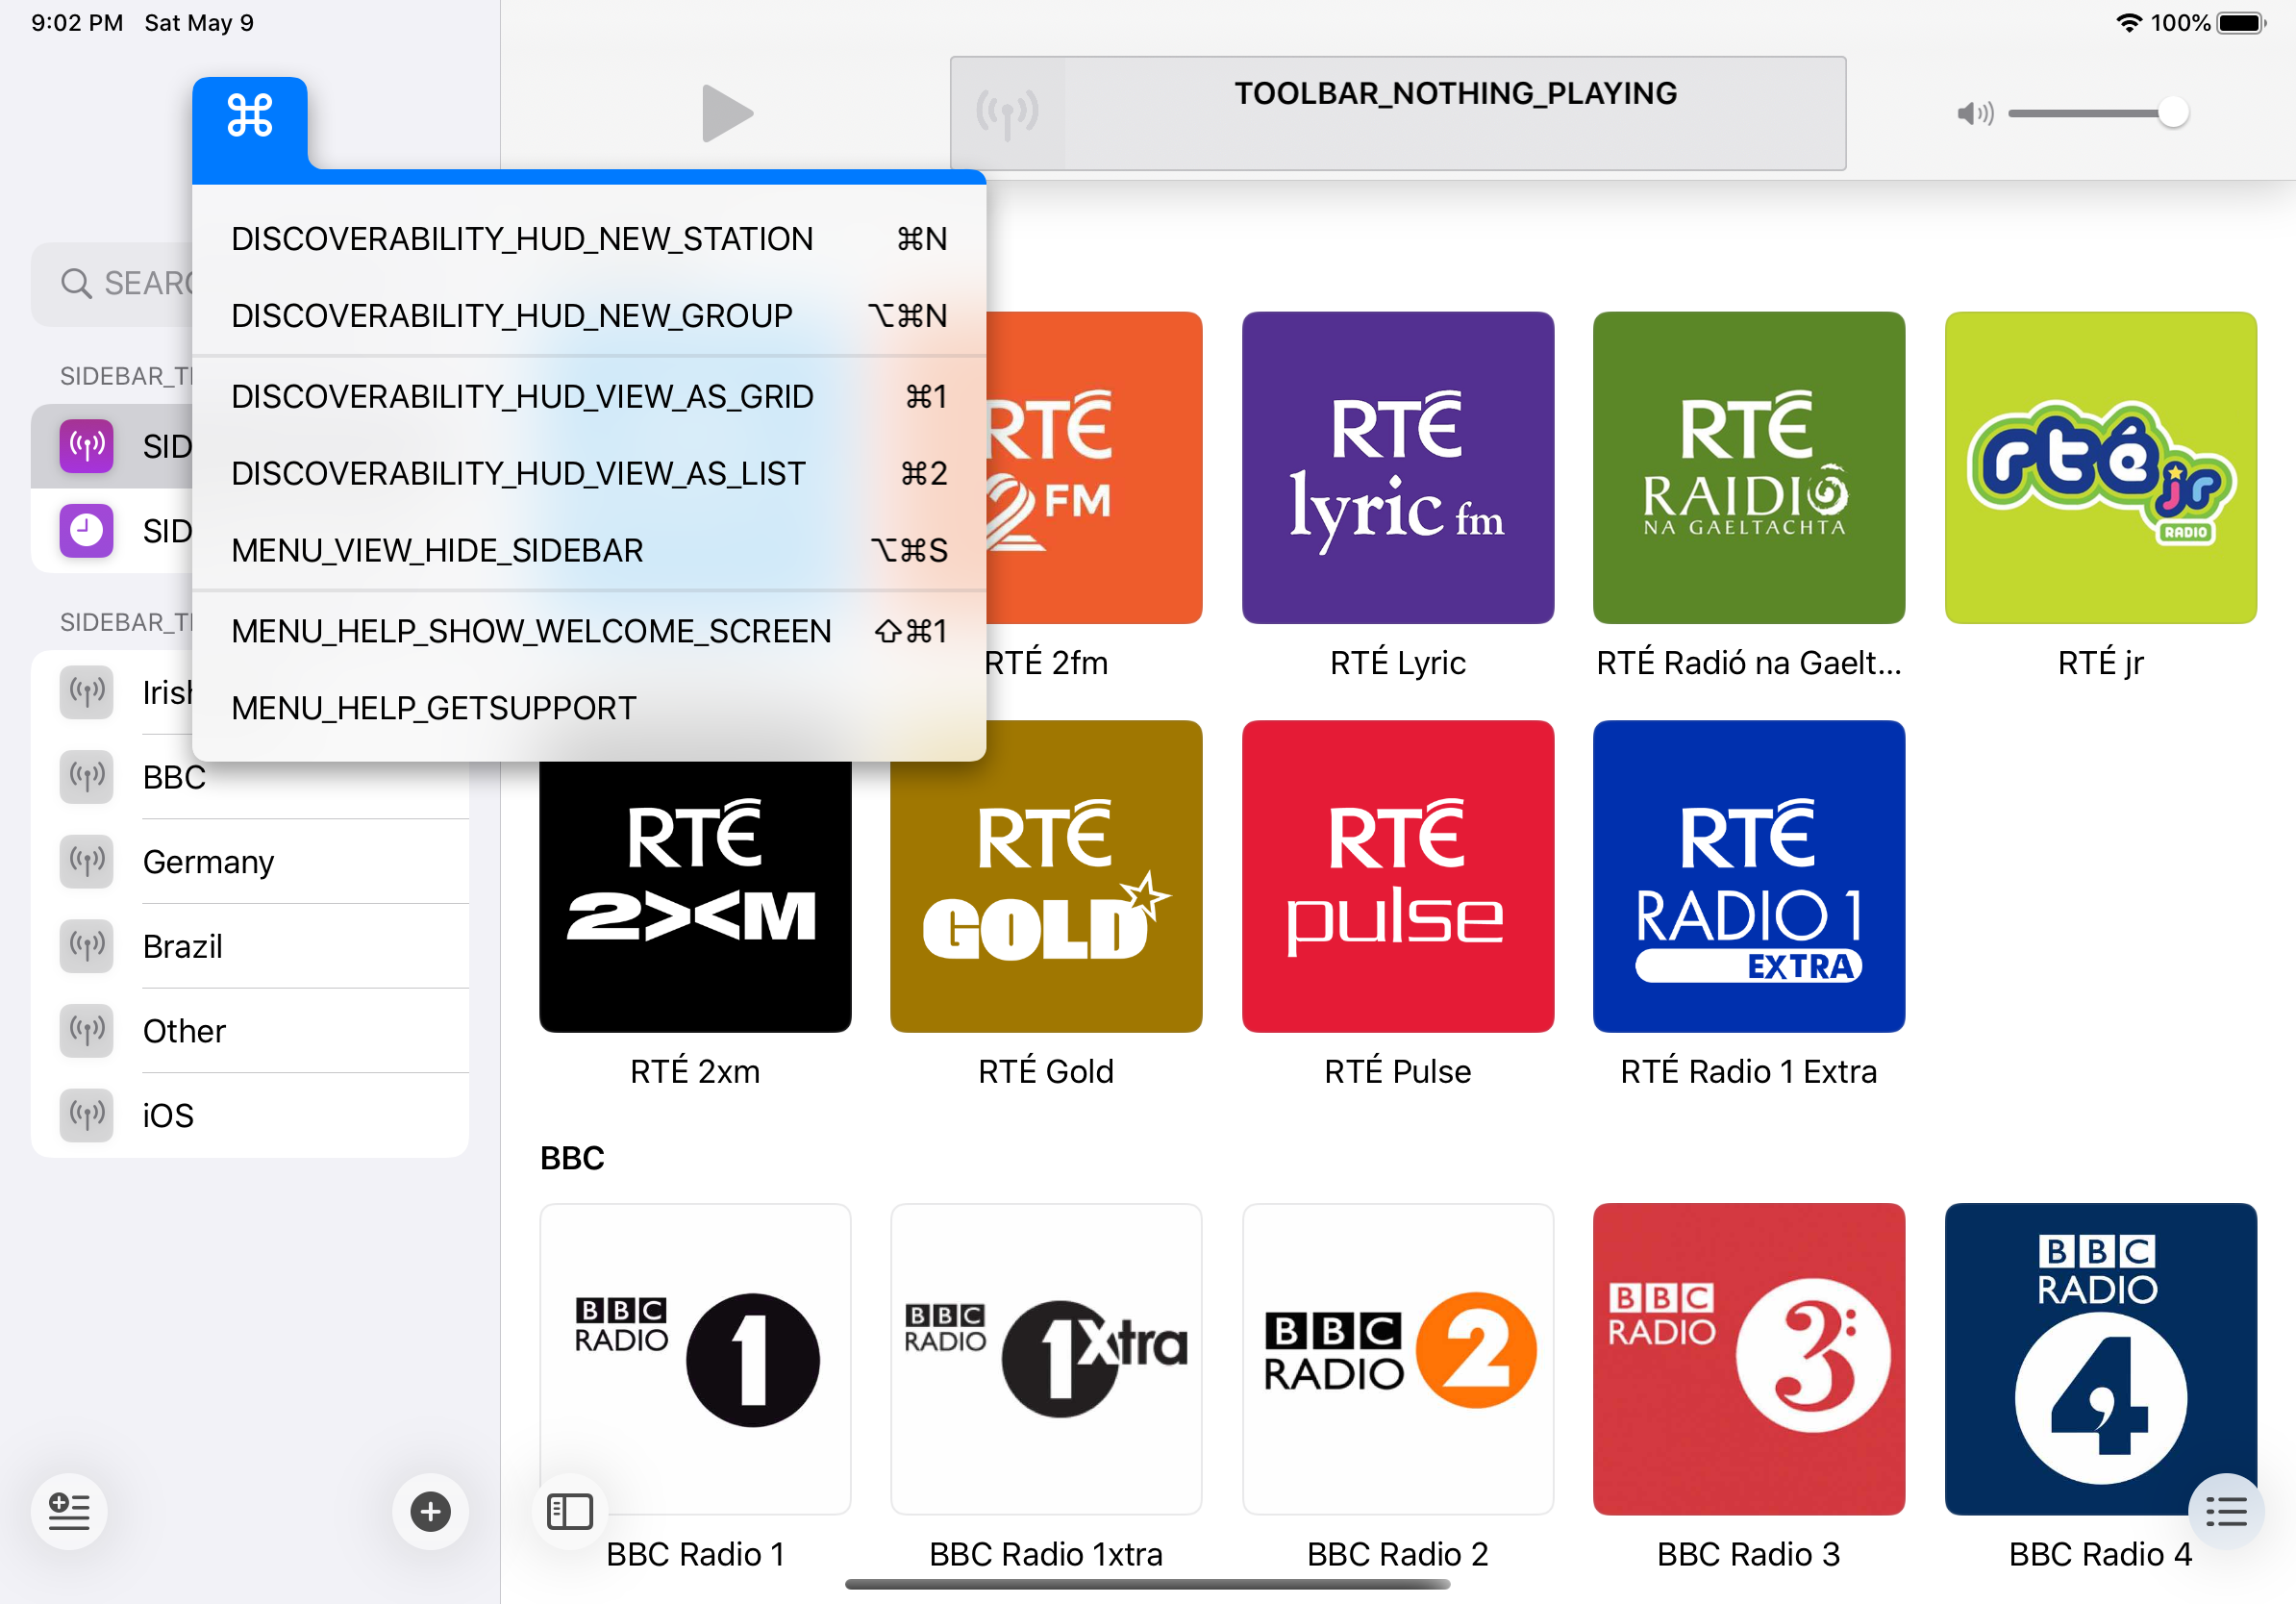Click the add-group list icon at bottom left
Viewport: 2296px width, 1604px height.
69,1510
